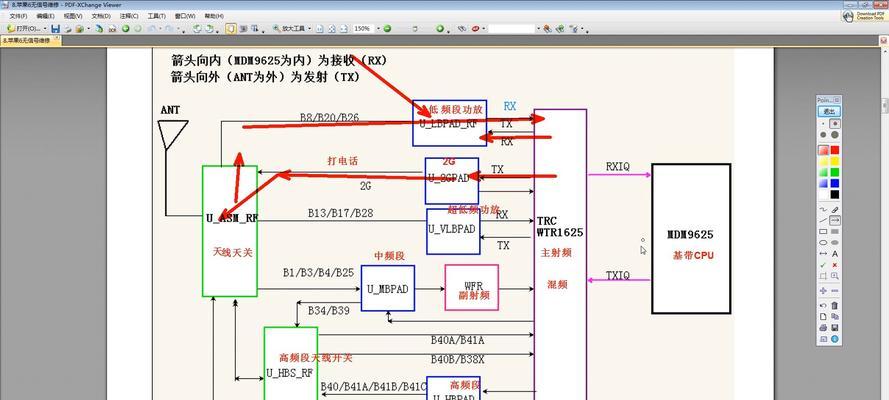Viewport: 889px width, 400px height.
Task: Click the 打开(O) open button
Action: [x=24, y=28]
